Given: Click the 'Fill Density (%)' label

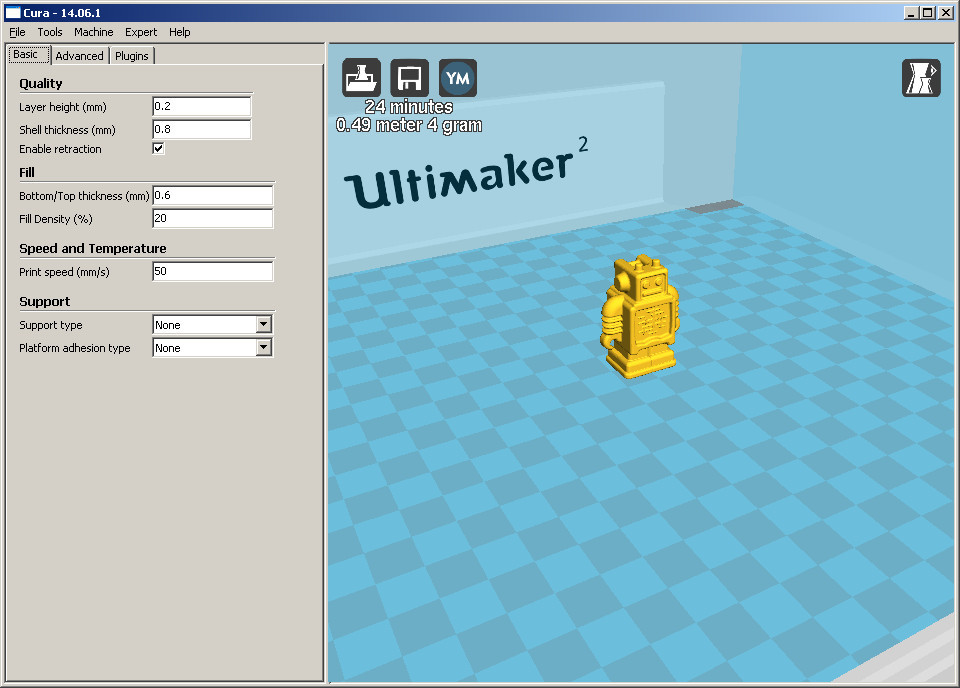Looking at the screenshot, I should click(x=56, y=219).
